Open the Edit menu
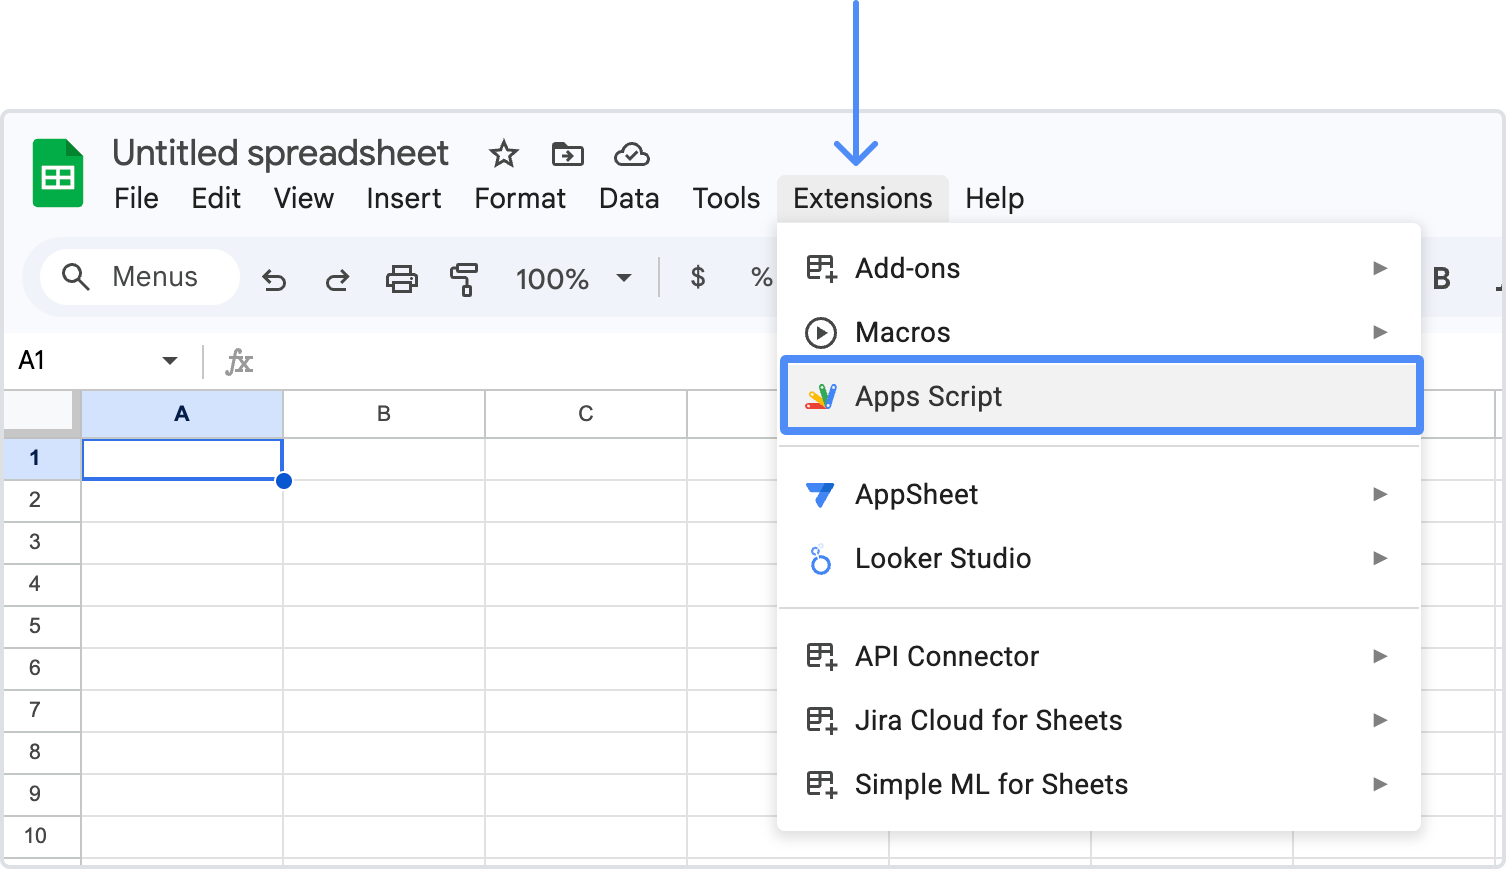1506x869 pixels. click(x=216, y=198)
